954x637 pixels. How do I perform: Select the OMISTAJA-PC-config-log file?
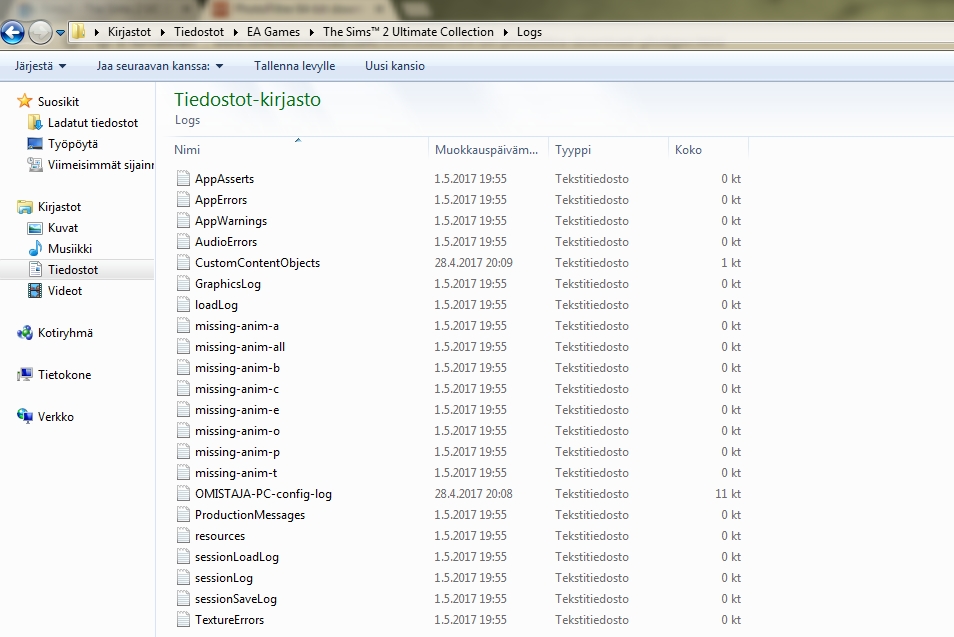click(x=263, y=494)
